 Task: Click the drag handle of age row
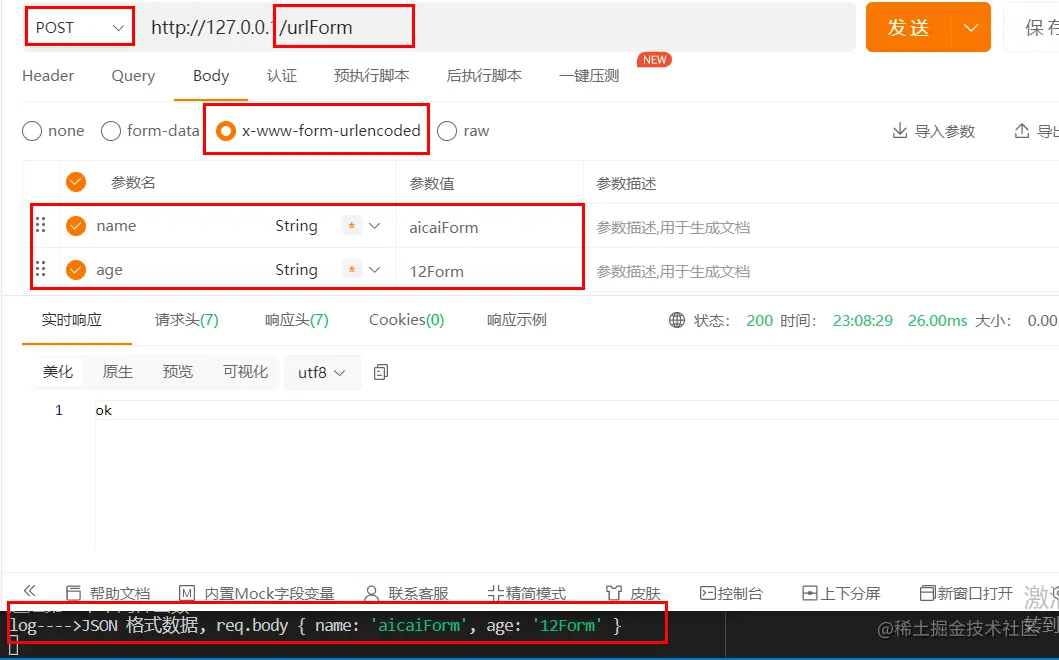coord(41,269)
